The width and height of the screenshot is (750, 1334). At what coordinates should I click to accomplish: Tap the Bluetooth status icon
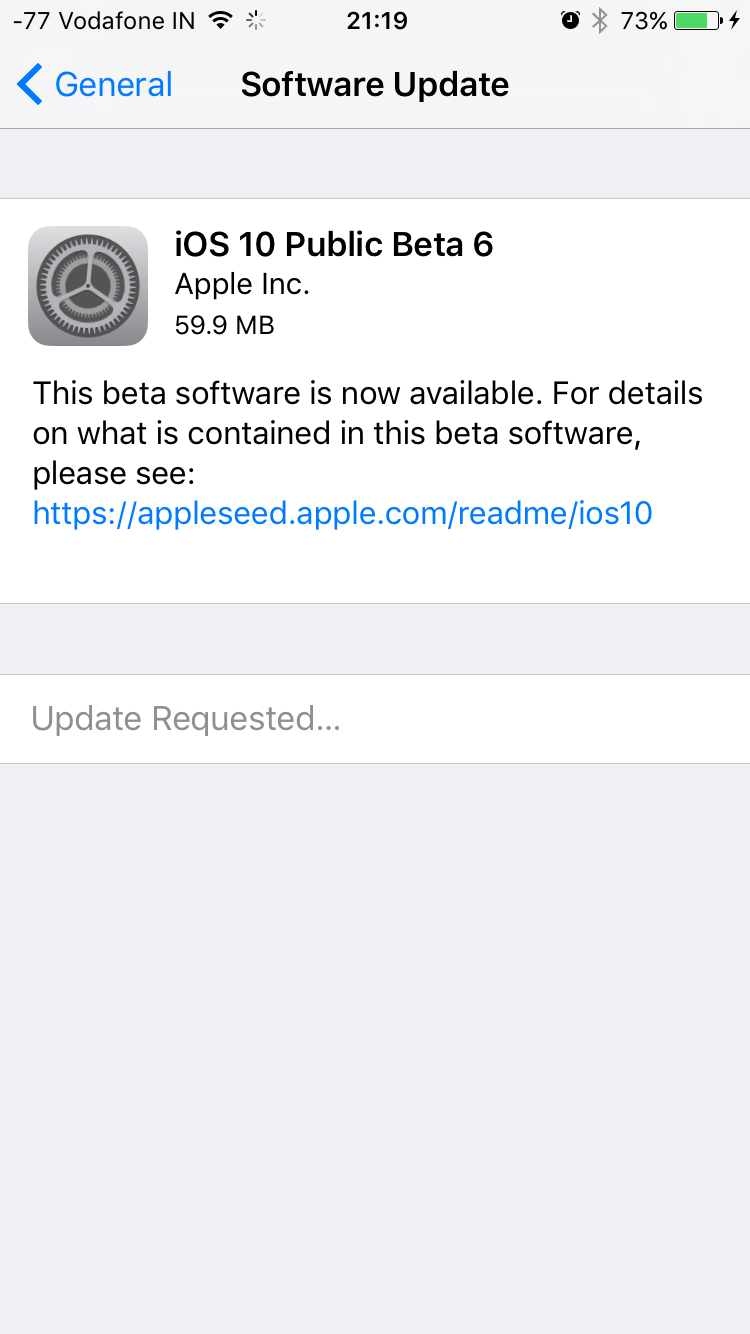coord(600,20)
